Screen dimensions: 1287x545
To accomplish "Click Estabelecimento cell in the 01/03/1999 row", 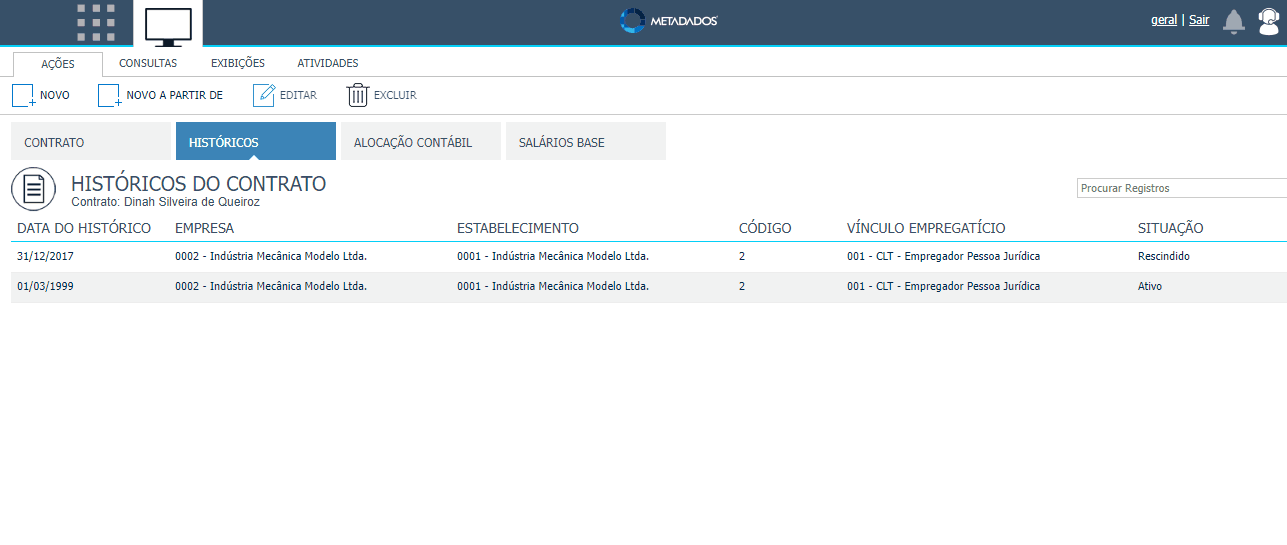I will coord(553,287).
